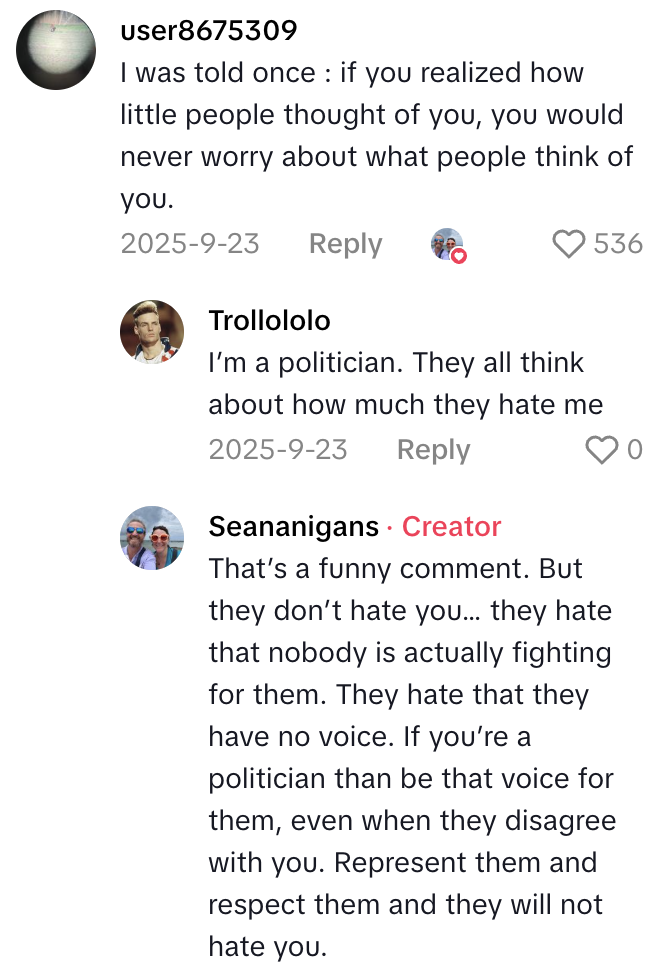The width and height of the screenshot is (670, 962).
Task: Click the 'hate you.' closing line of Seananigans' reply
Action: click(267, 946)
